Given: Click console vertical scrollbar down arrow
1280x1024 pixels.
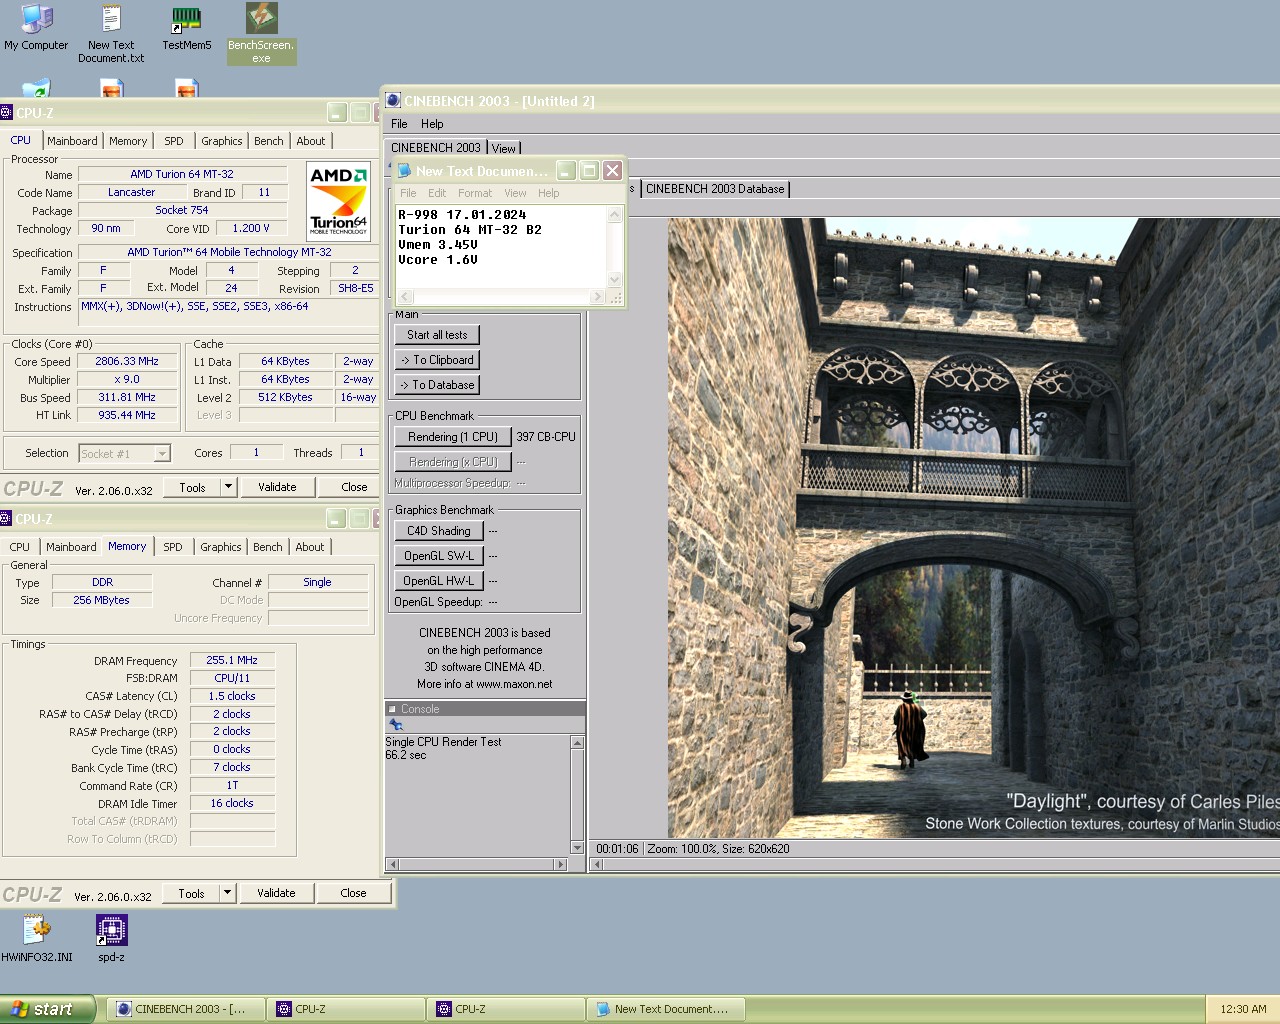Looking at the screenshot, I should [577, 847].
